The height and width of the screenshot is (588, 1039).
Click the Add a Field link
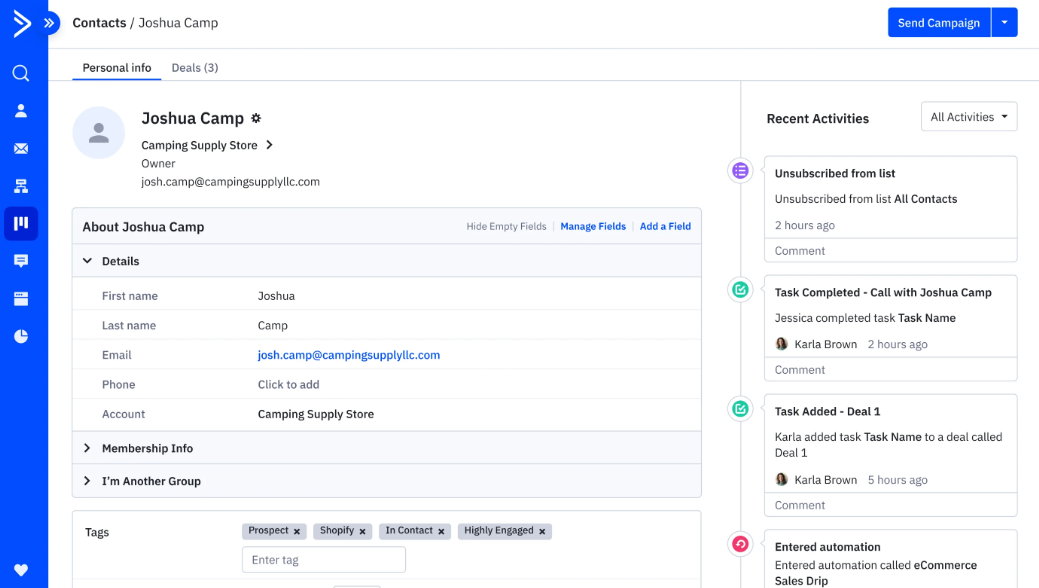point(665,226)
